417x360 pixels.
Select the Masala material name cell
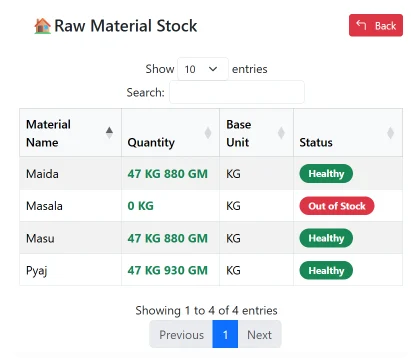(70, 206)
